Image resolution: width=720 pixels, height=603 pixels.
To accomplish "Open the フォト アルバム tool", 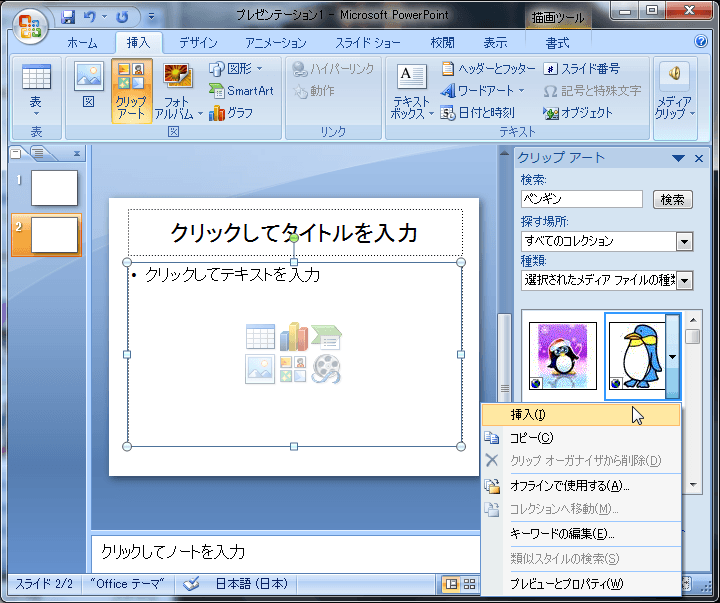I will coord(177,91).
